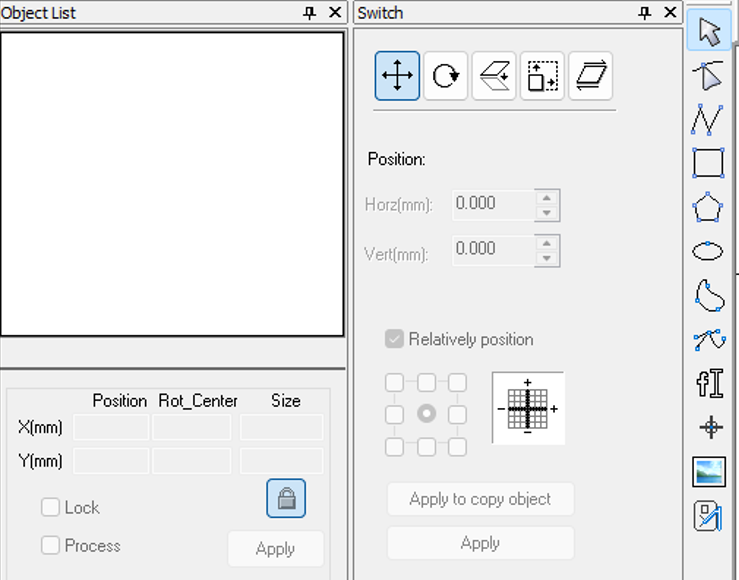Select the bottom-right anchor point
Image resolution: width=739 pixels, height=580 pixels.
457,447
